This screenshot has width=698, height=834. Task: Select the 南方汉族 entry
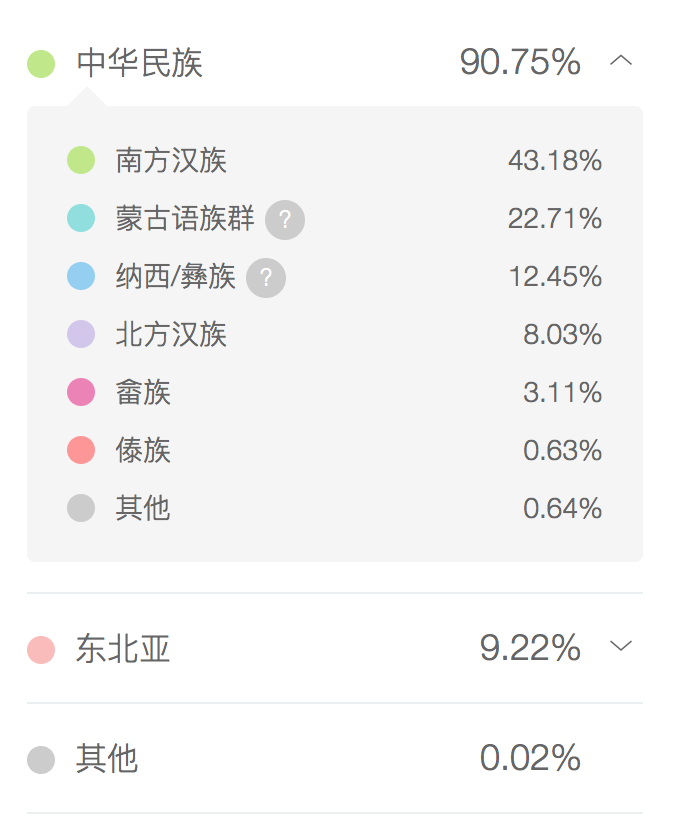(x=335, y=160)
